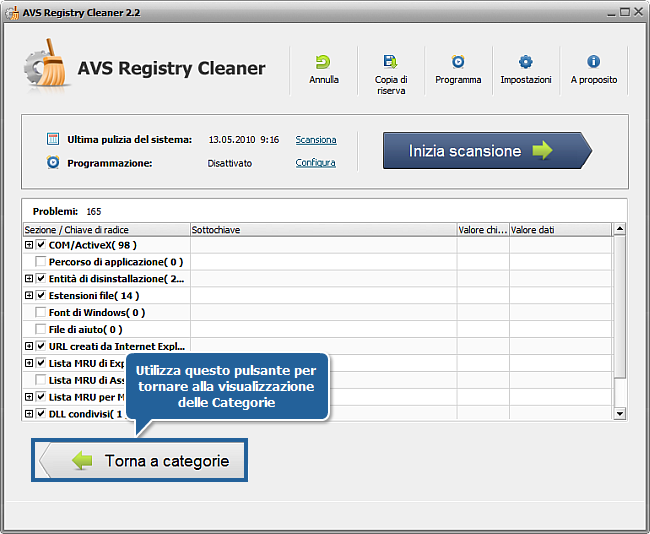
Task: Expand the DLL condivisi category
Action: (29, 413)
